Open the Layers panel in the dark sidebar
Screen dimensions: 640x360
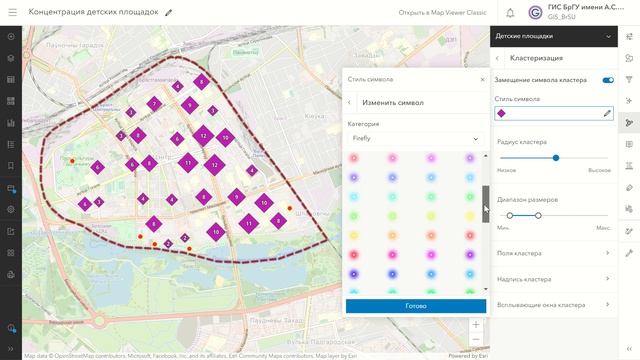point(11,58)
